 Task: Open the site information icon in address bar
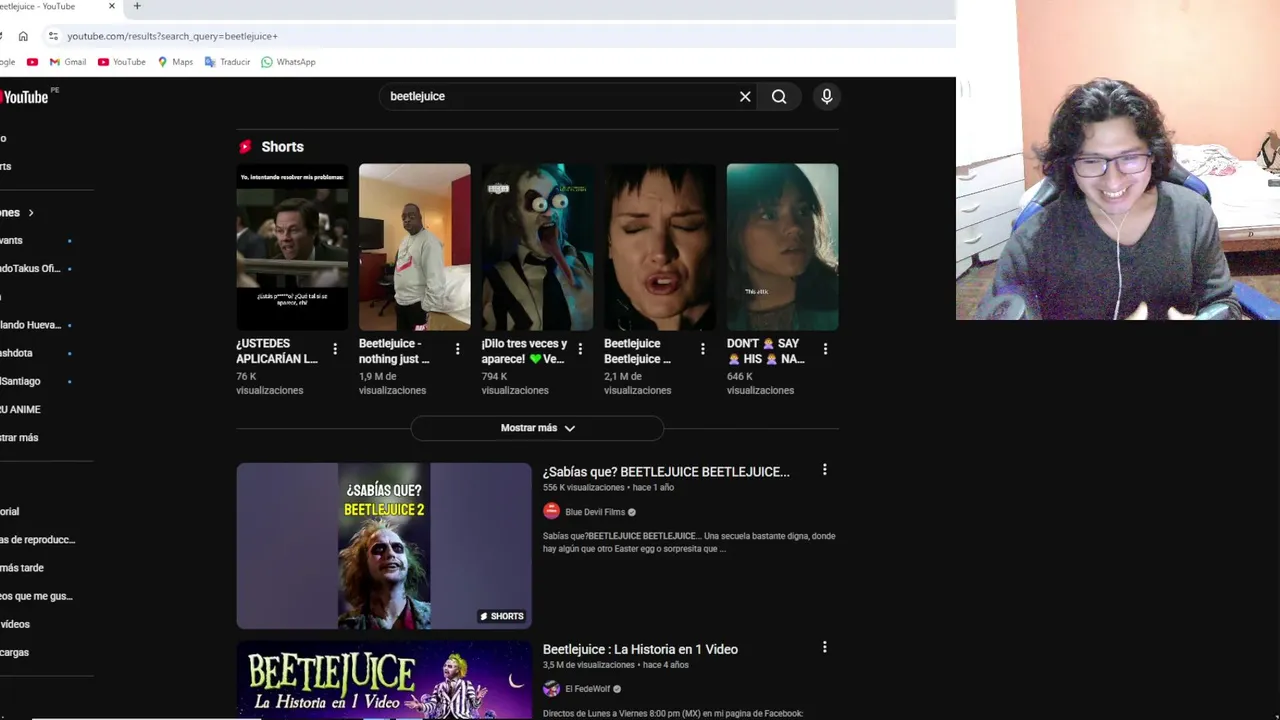tap(53, 36)
